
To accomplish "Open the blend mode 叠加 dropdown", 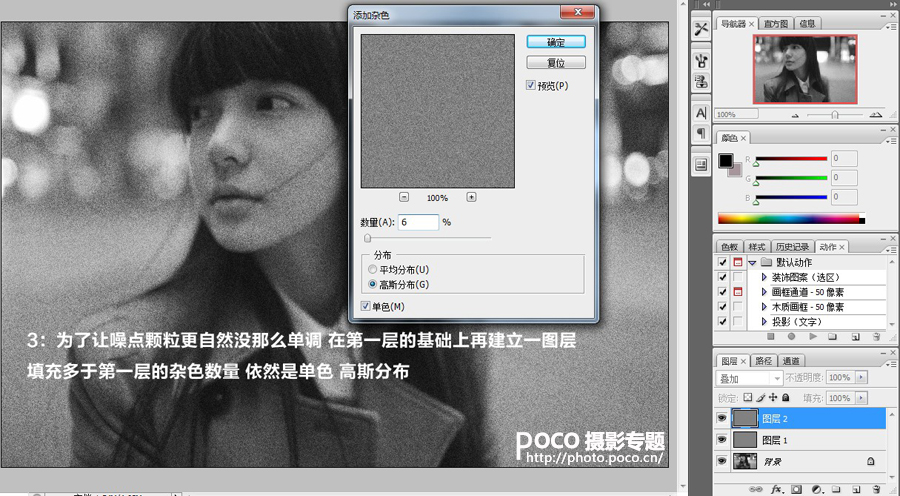I will click(x=749, y=378).
